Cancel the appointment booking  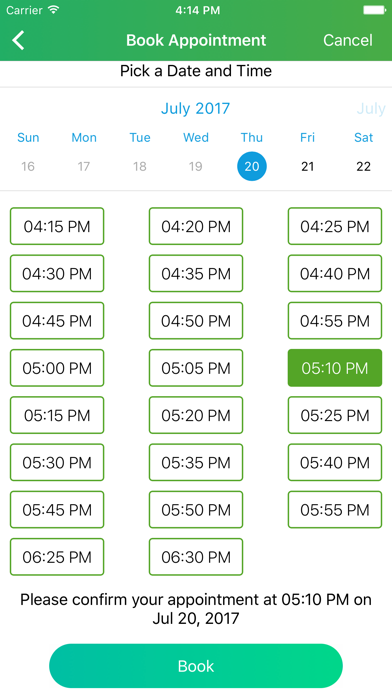point(348,40)
